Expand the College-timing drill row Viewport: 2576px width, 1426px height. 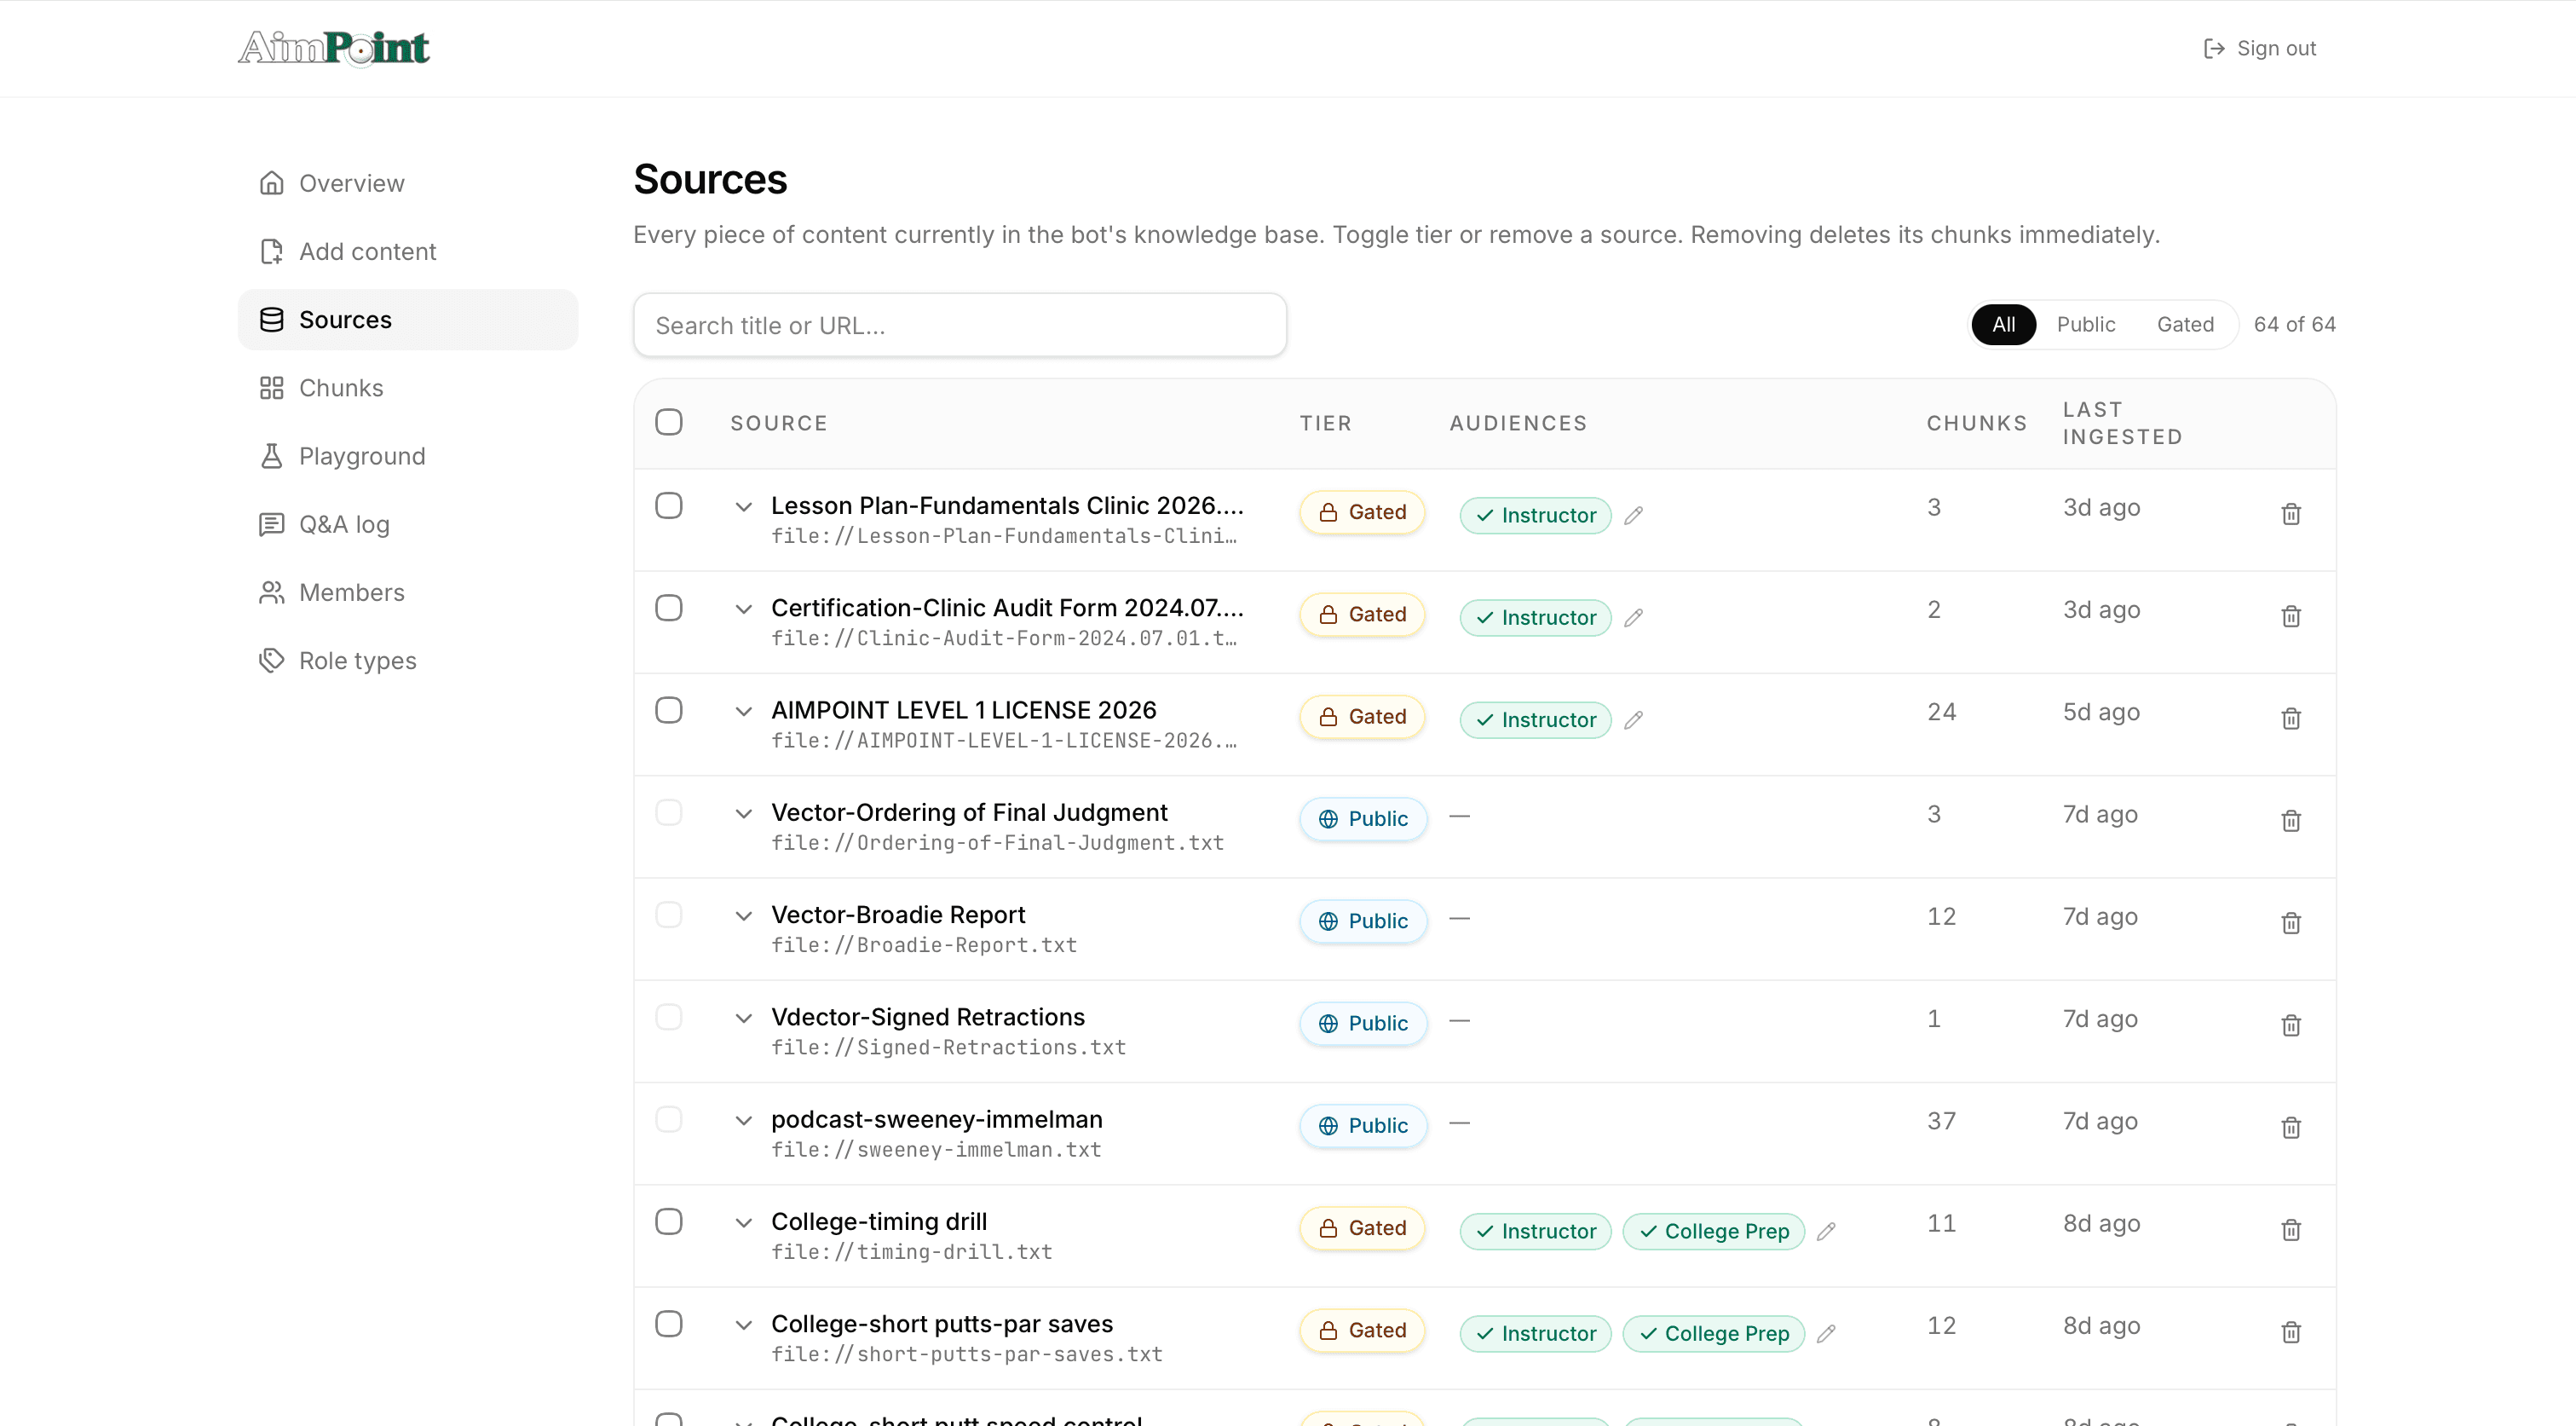743,1223
